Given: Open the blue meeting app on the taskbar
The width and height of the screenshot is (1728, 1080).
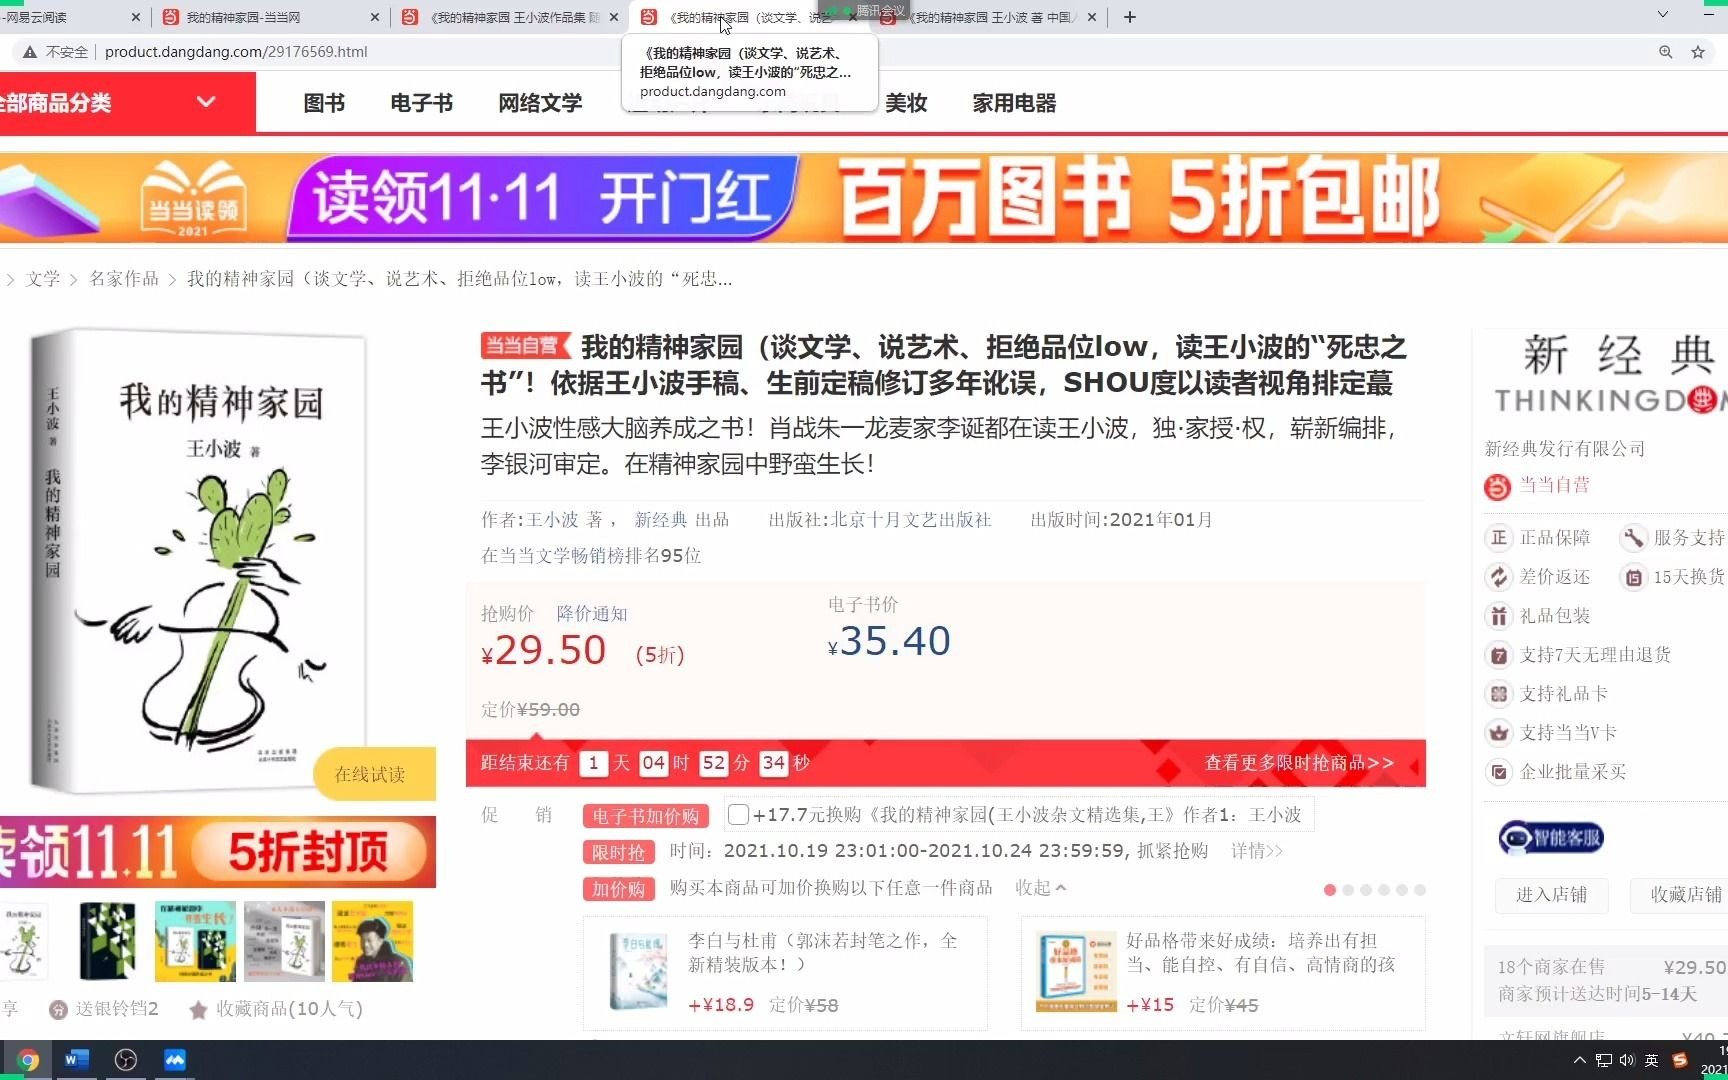Looking at the screenshot, I should 175,1060.
